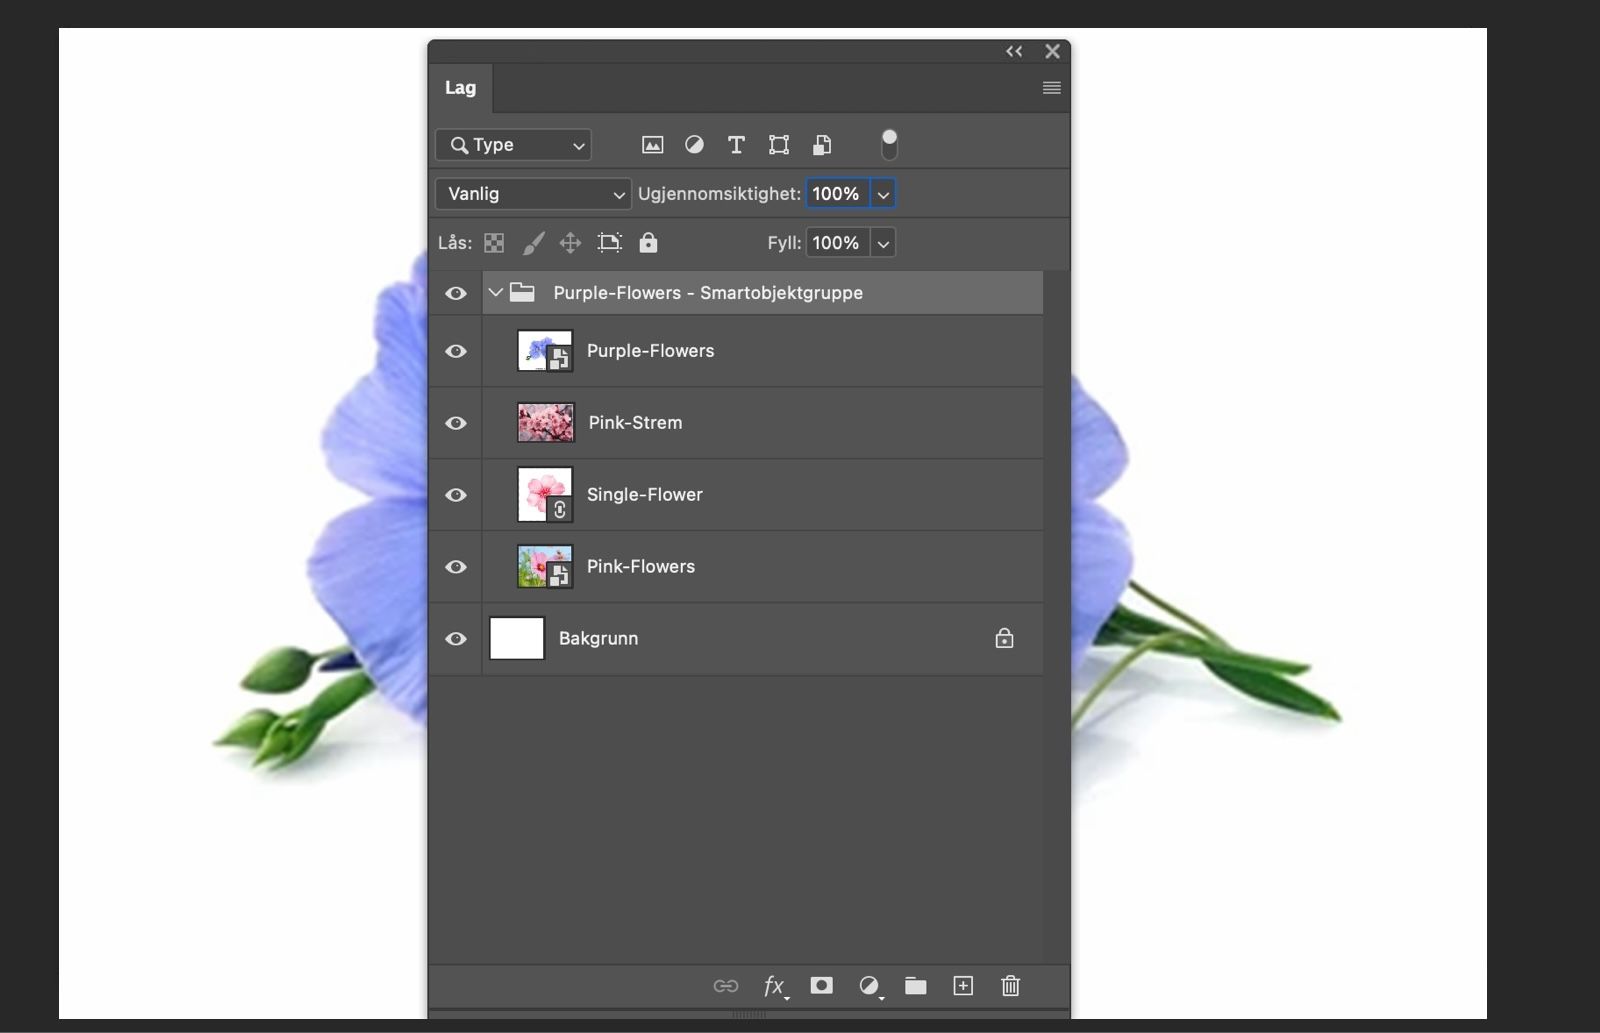This screenshot has width=1600, height=1033.
Task: Click the lock image pixels brush icon
Action: [x=533, y=243]
